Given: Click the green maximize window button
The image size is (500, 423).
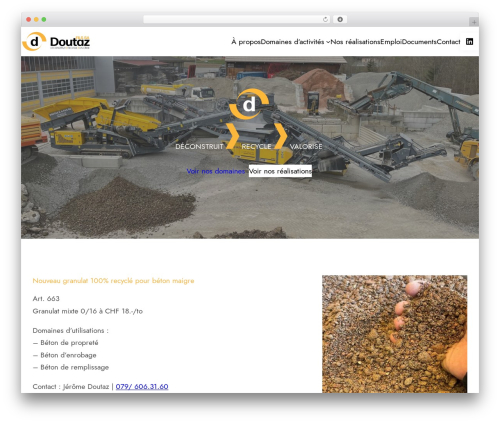Looking at the screenshot, I should click(44, 20).
